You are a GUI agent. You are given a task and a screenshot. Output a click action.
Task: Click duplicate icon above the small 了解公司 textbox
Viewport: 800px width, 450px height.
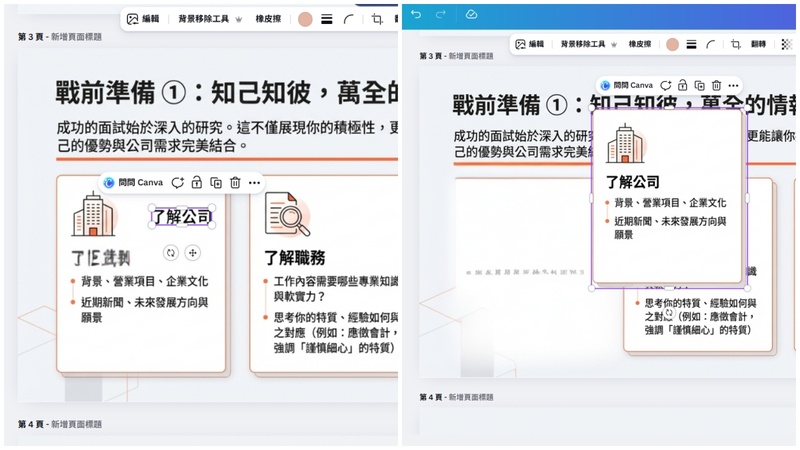pos(216,183)
